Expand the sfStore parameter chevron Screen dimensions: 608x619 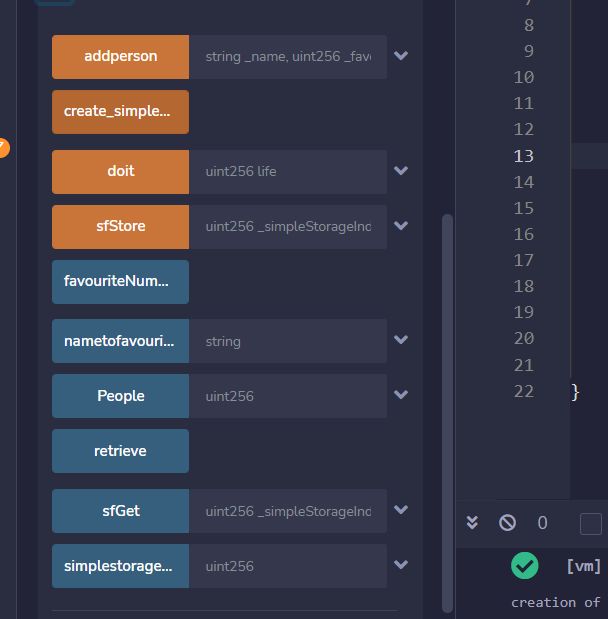point(401,225)
